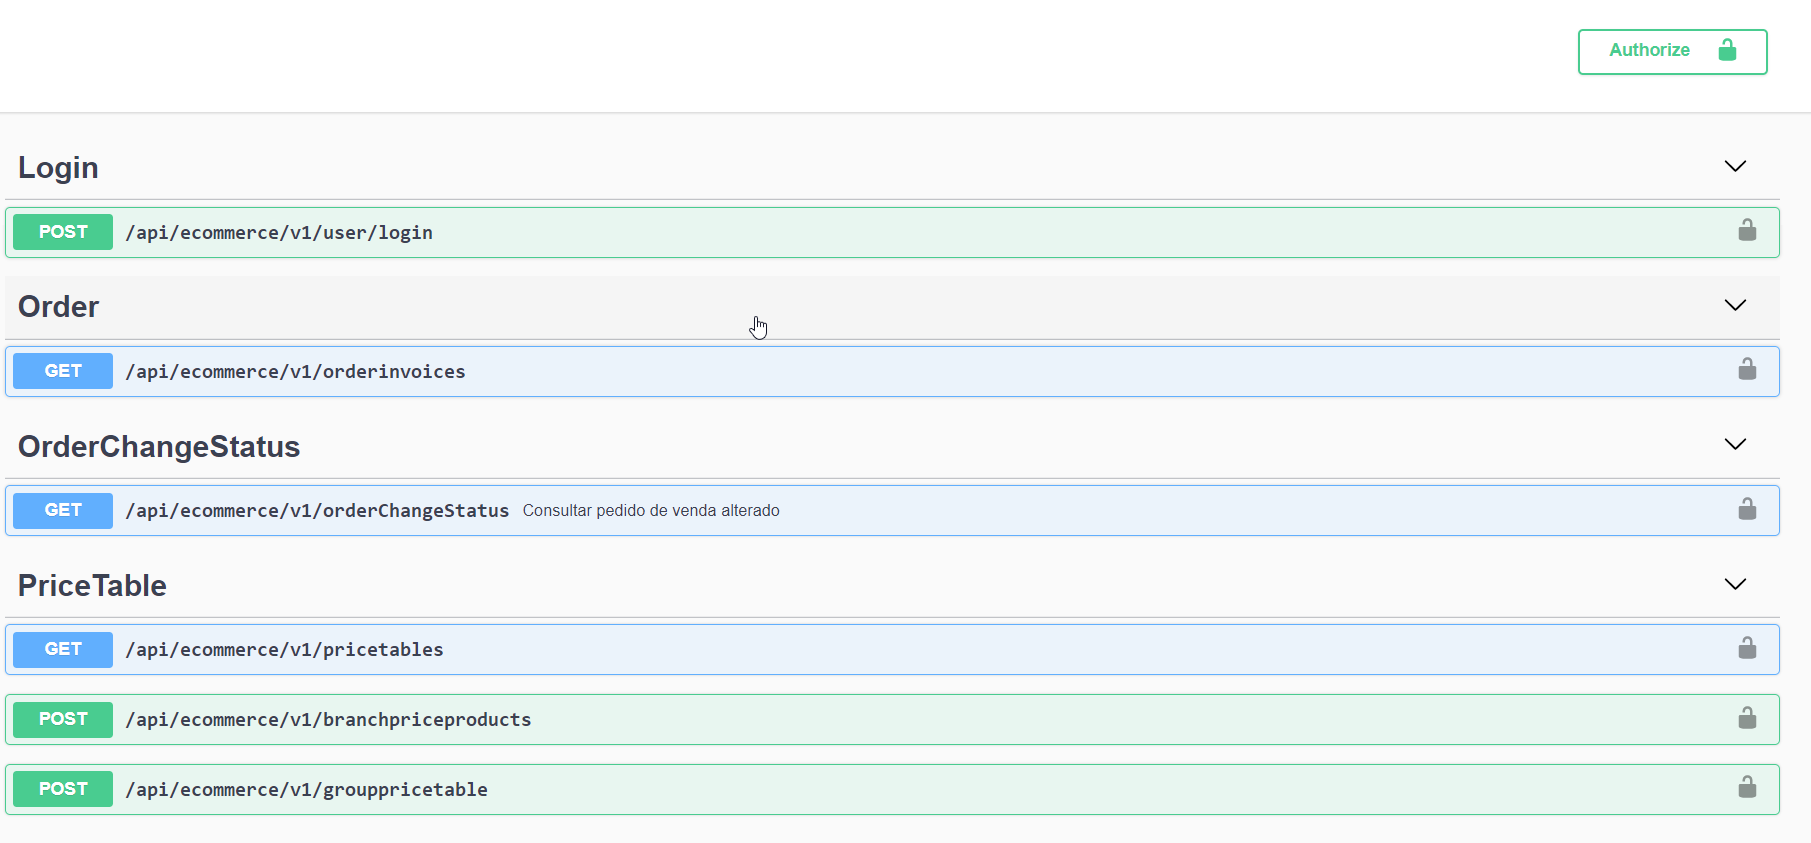This screenshot has height=843, width=1811.
Task: Expand the POST badge for grouppricetable
Action: pos(63,789)
